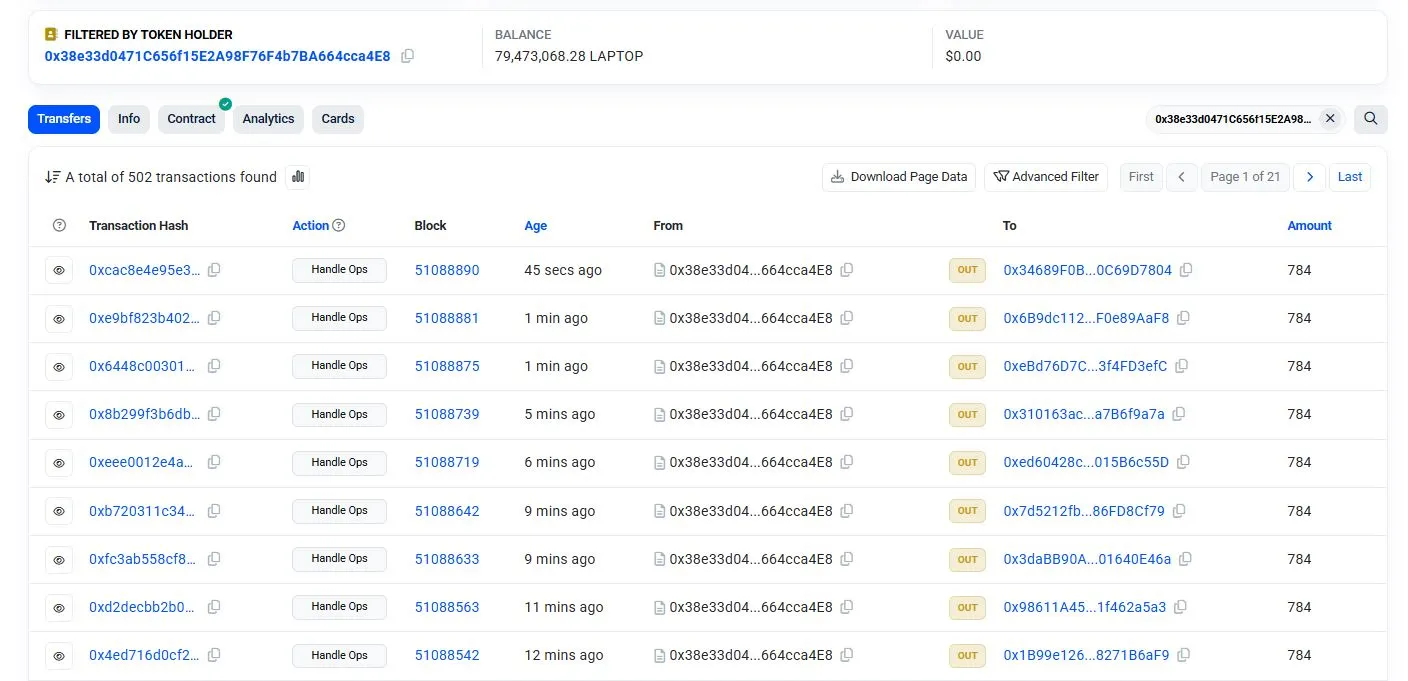Download Page Data
This screenshot has height=681, width=1408.
pyautogui.click(x=899, y=177)
